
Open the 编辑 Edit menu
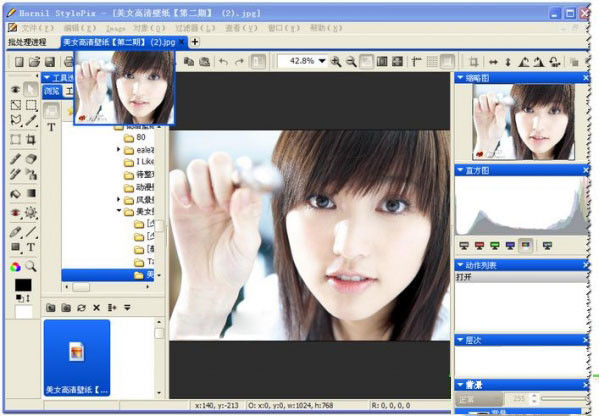pos(79,28)
